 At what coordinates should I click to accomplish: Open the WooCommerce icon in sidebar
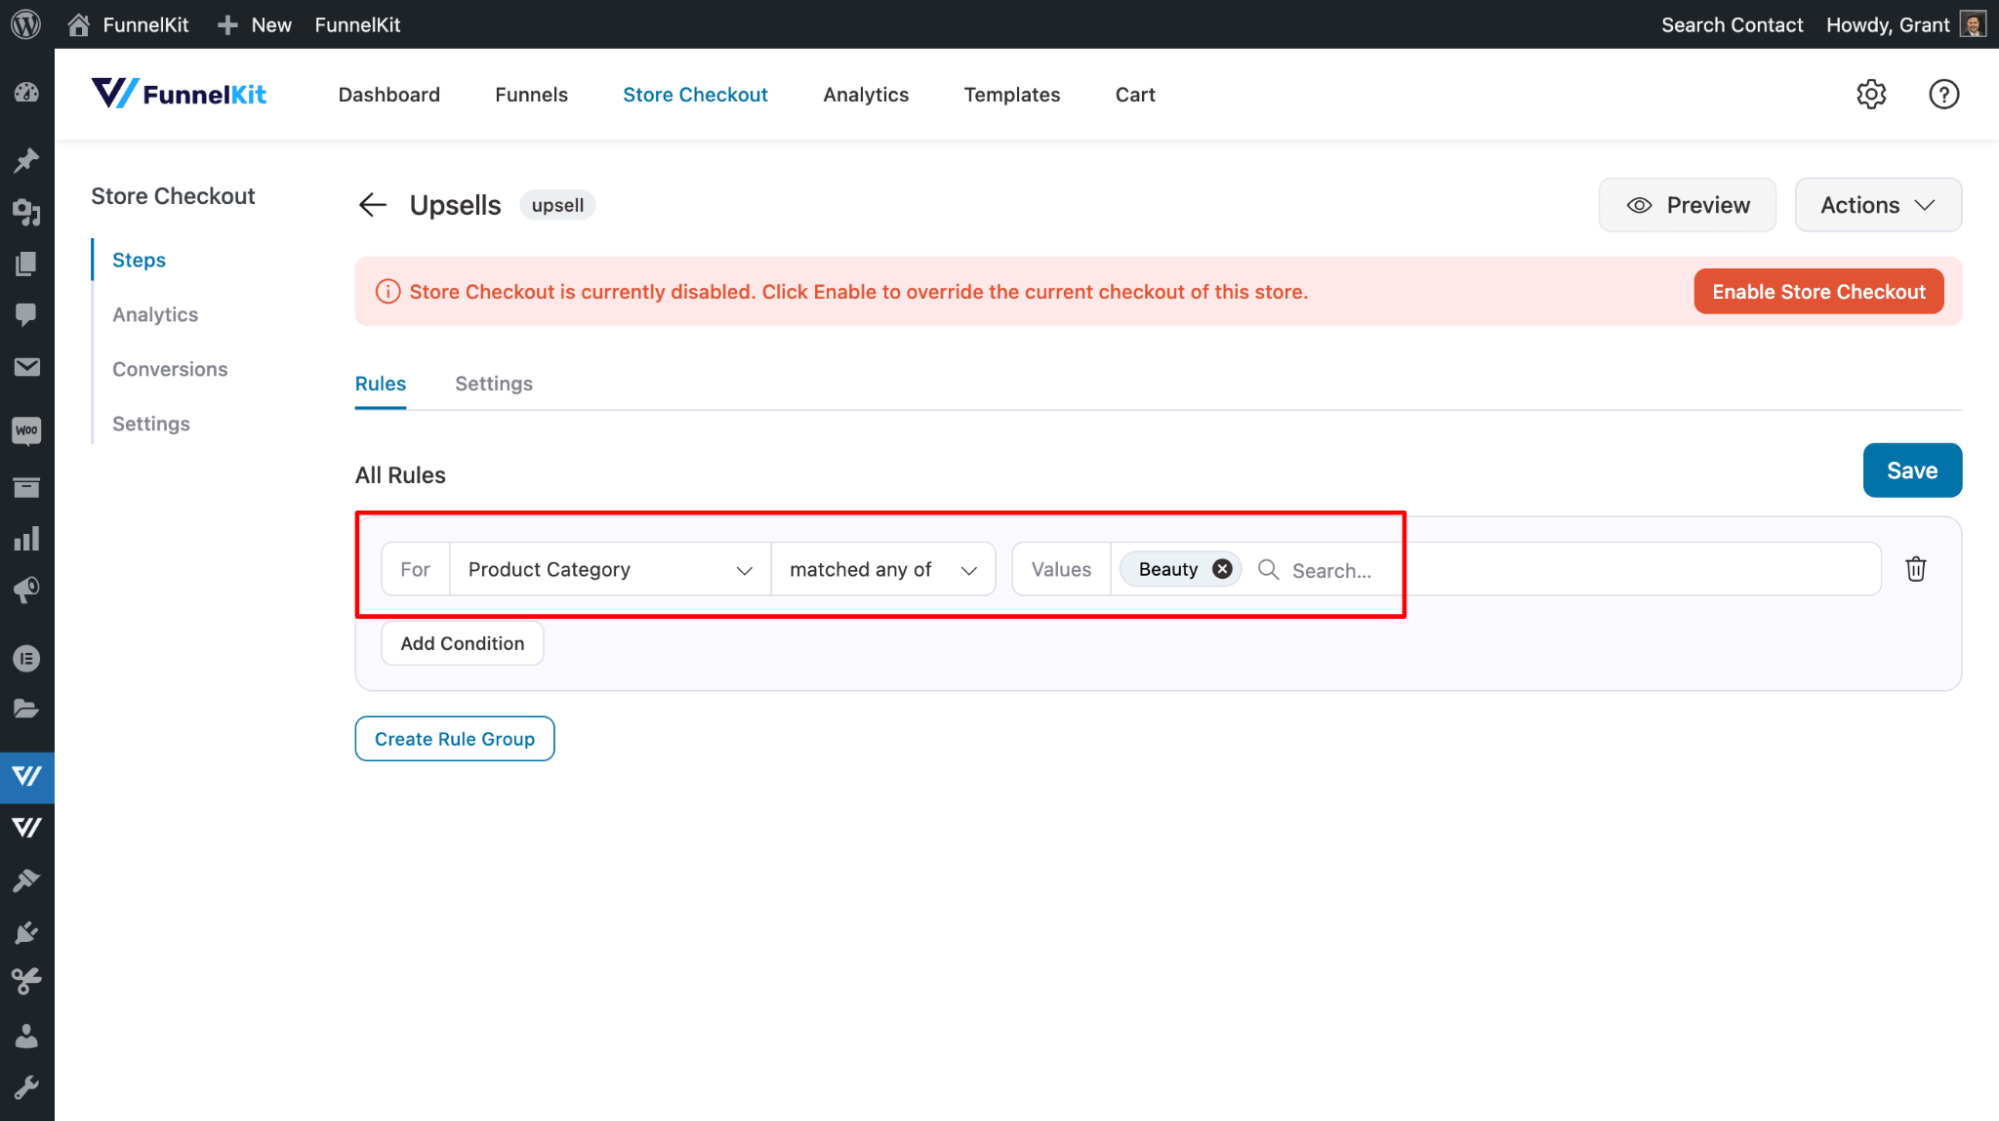click(x=27, y=430)
